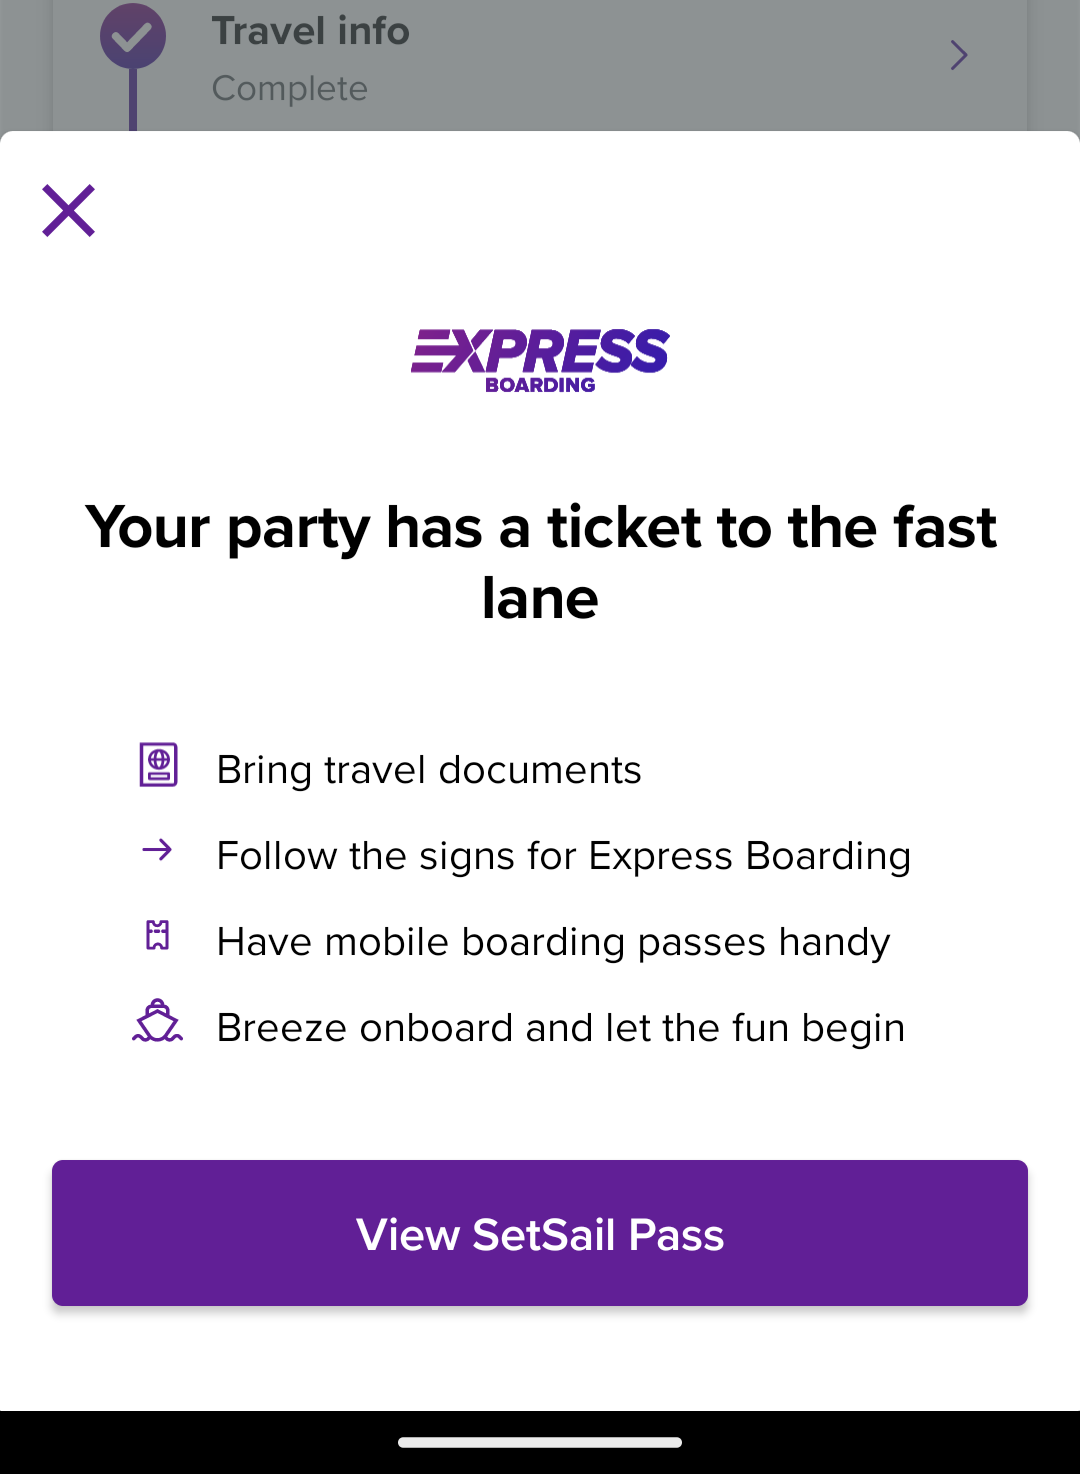Tap the BOARDING word under the logo

[540, 384]
